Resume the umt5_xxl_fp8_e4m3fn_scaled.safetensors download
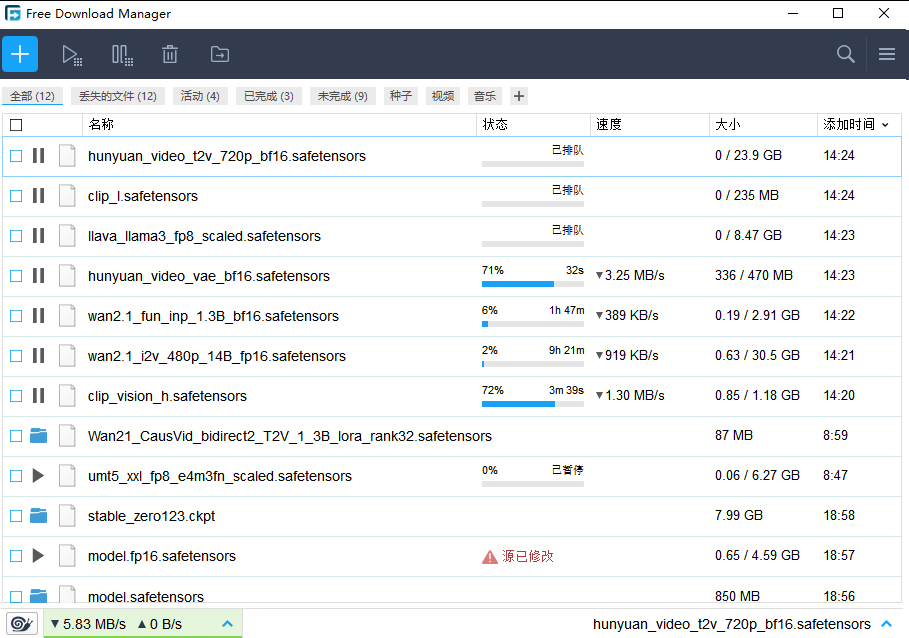The width and height of the screenshot is (909, 638). pos(39,476)
